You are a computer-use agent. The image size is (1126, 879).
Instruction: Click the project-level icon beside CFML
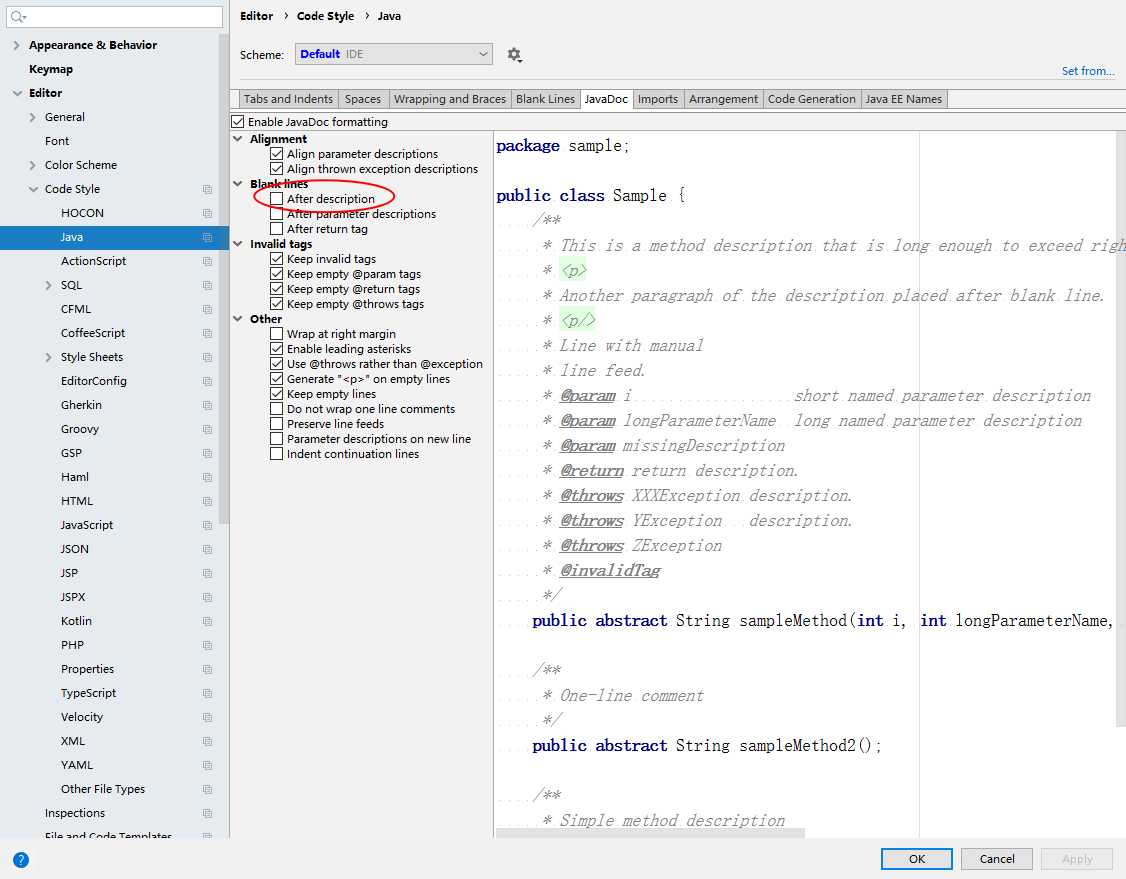(x=208, y=310)
